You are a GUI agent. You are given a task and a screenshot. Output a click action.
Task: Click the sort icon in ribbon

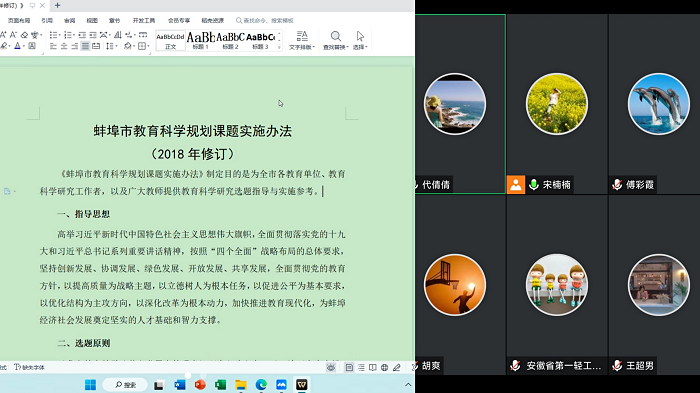pyautogui.click(x=118, y=35)
